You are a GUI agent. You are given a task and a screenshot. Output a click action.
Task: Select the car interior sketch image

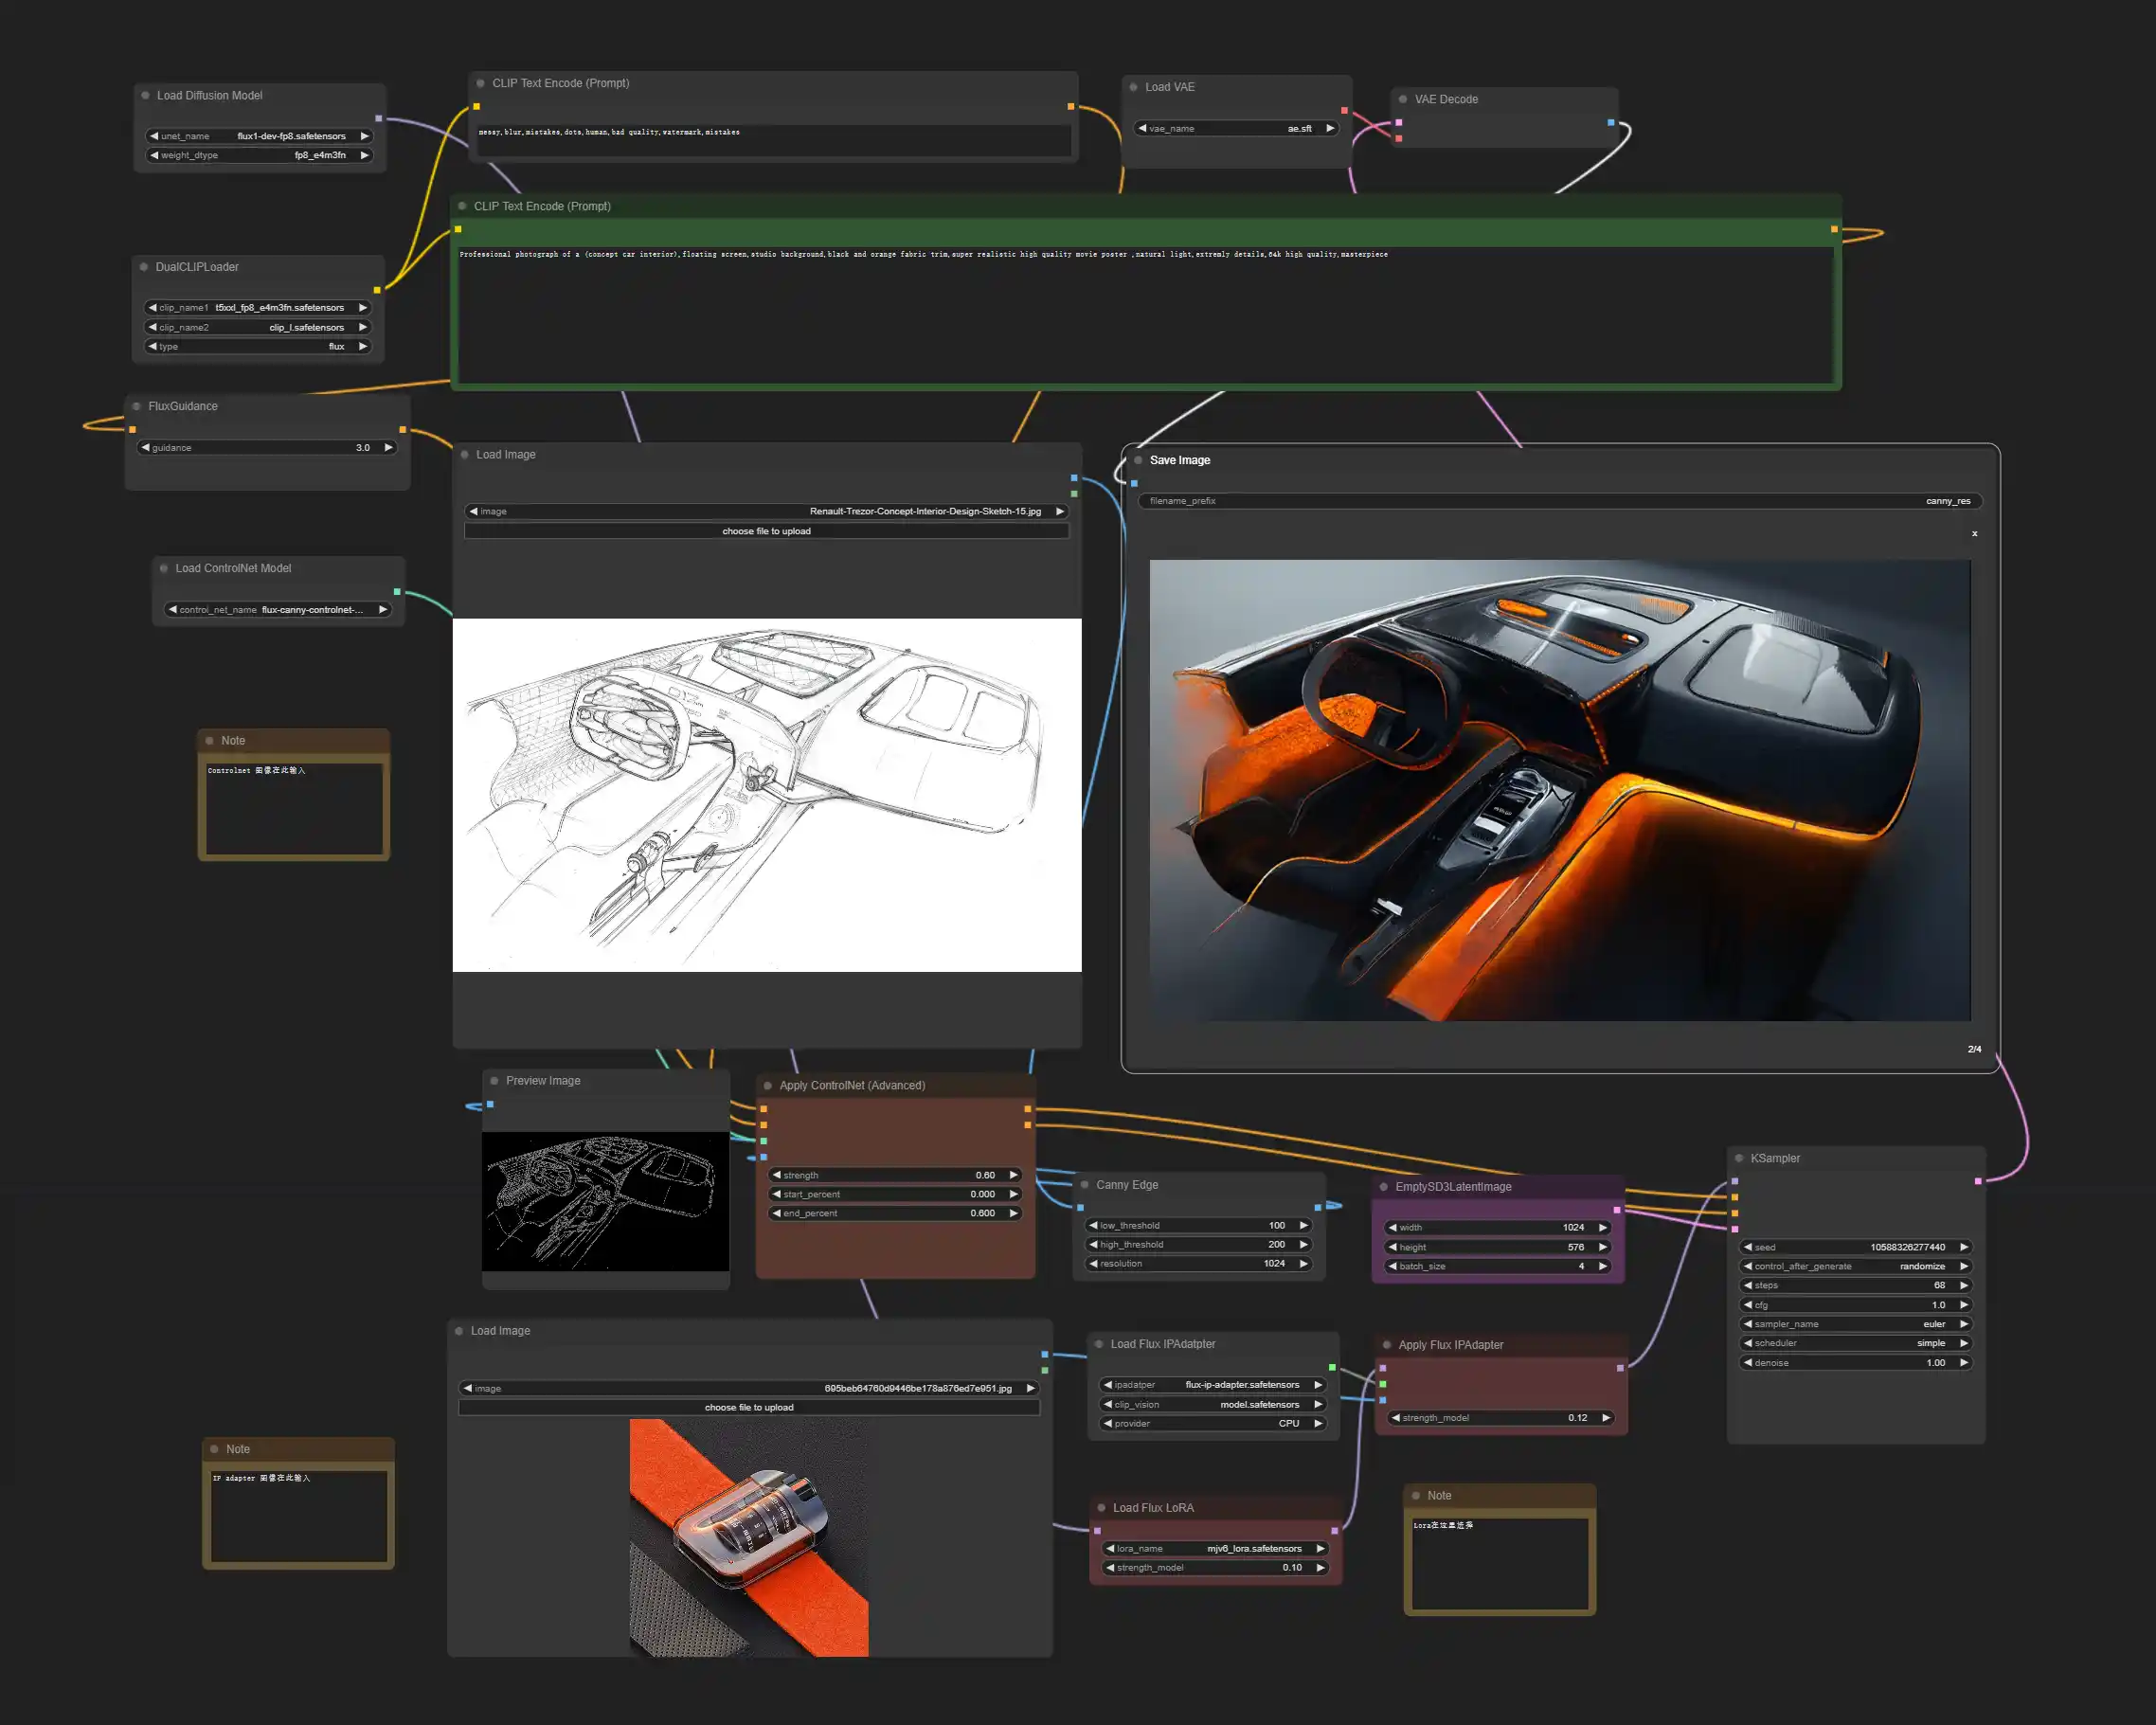[x=767, y=795]
